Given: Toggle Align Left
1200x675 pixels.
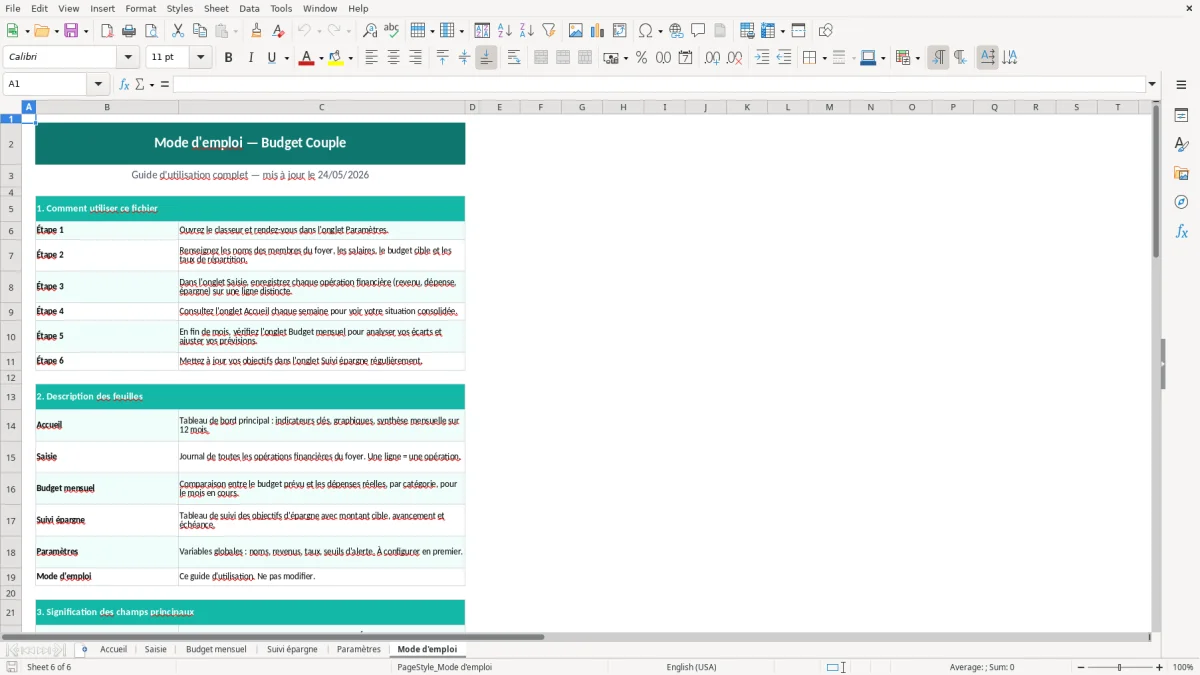Looking at the screenshot, I should (371, 58).
